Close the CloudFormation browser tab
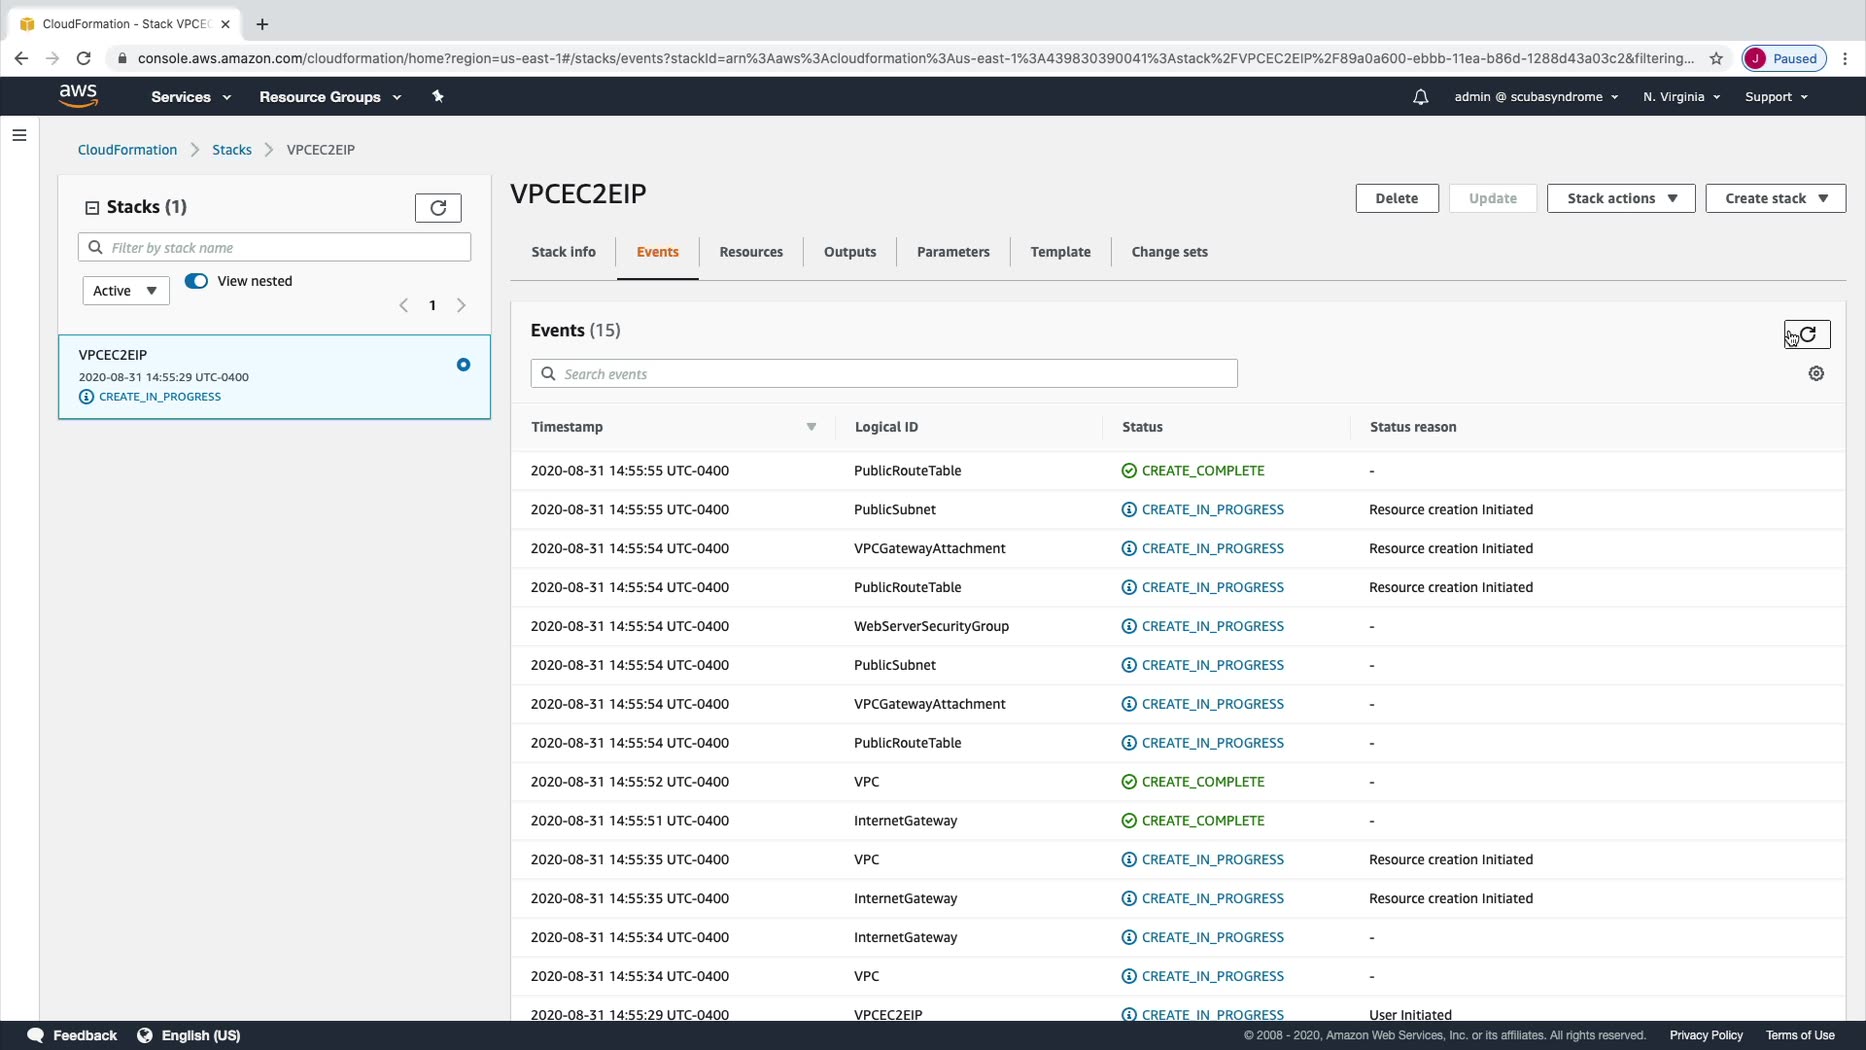The image size is (1866, 1050). [x=225, y=24]
